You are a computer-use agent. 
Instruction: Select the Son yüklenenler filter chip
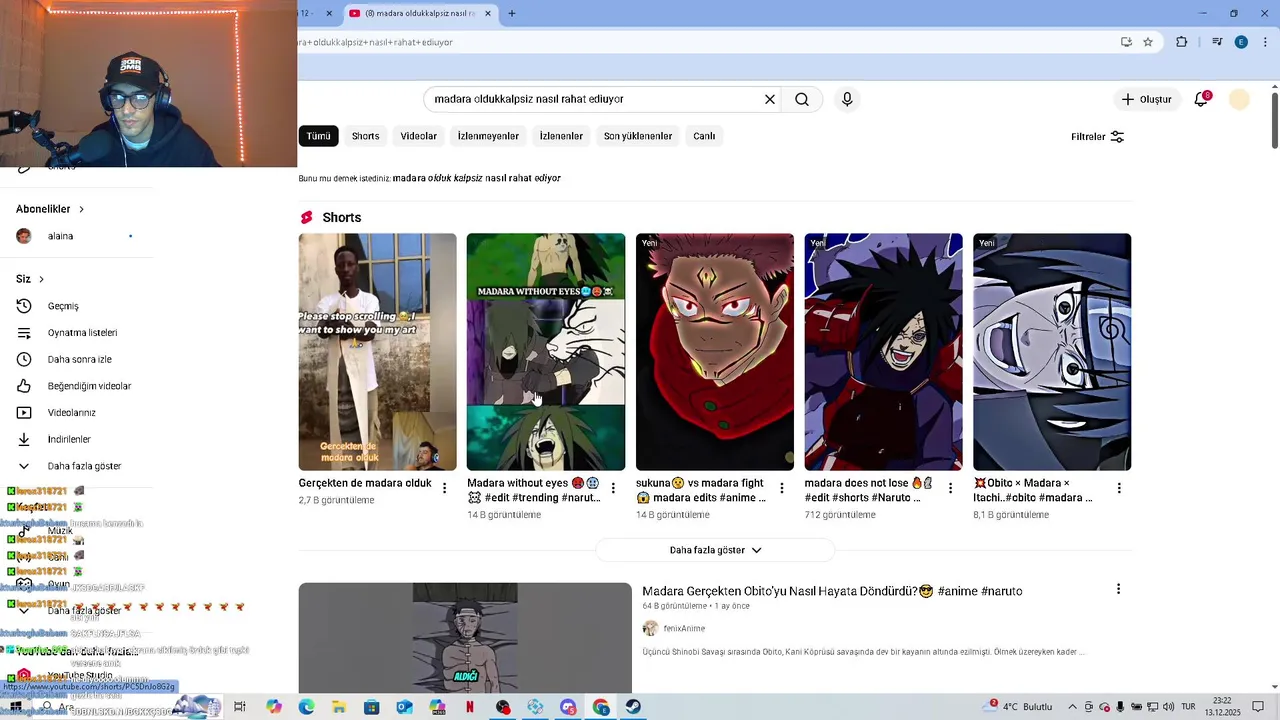638,136
